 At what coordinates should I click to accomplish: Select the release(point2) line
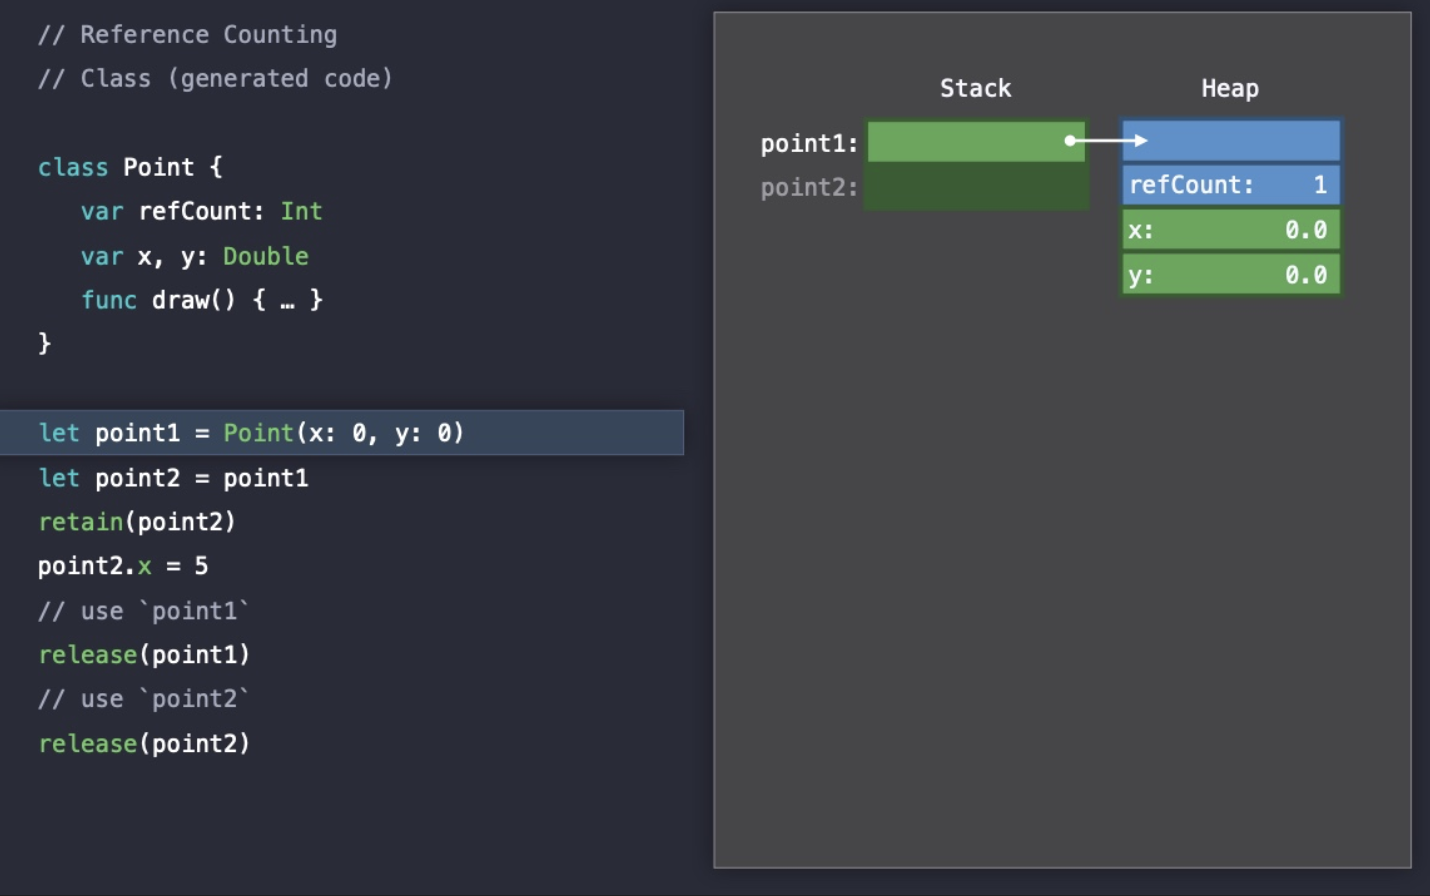144,743
